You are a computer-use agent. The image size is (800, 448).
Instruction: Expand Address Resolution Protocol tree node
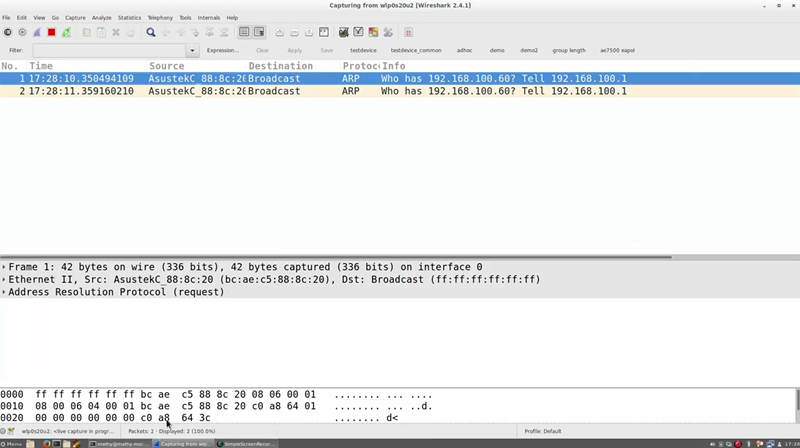(x=4, y=292)
